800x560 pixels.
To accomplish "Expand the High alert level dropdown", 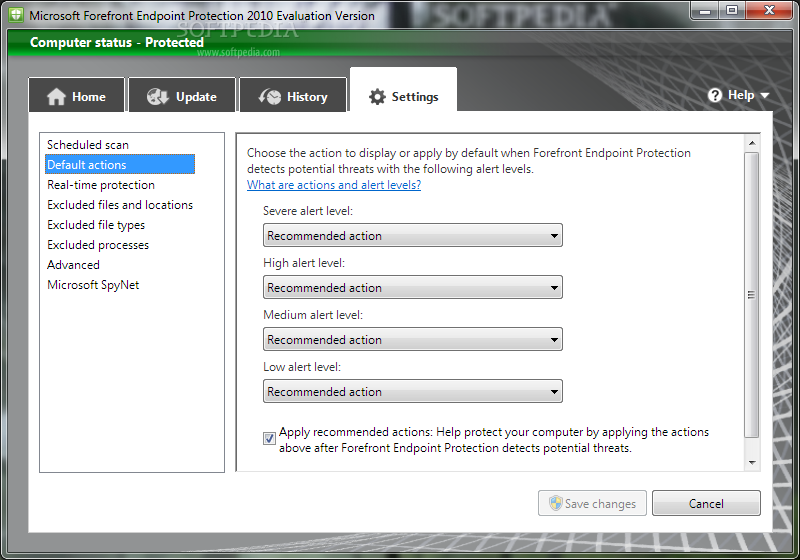I will (x=413, y=287).
